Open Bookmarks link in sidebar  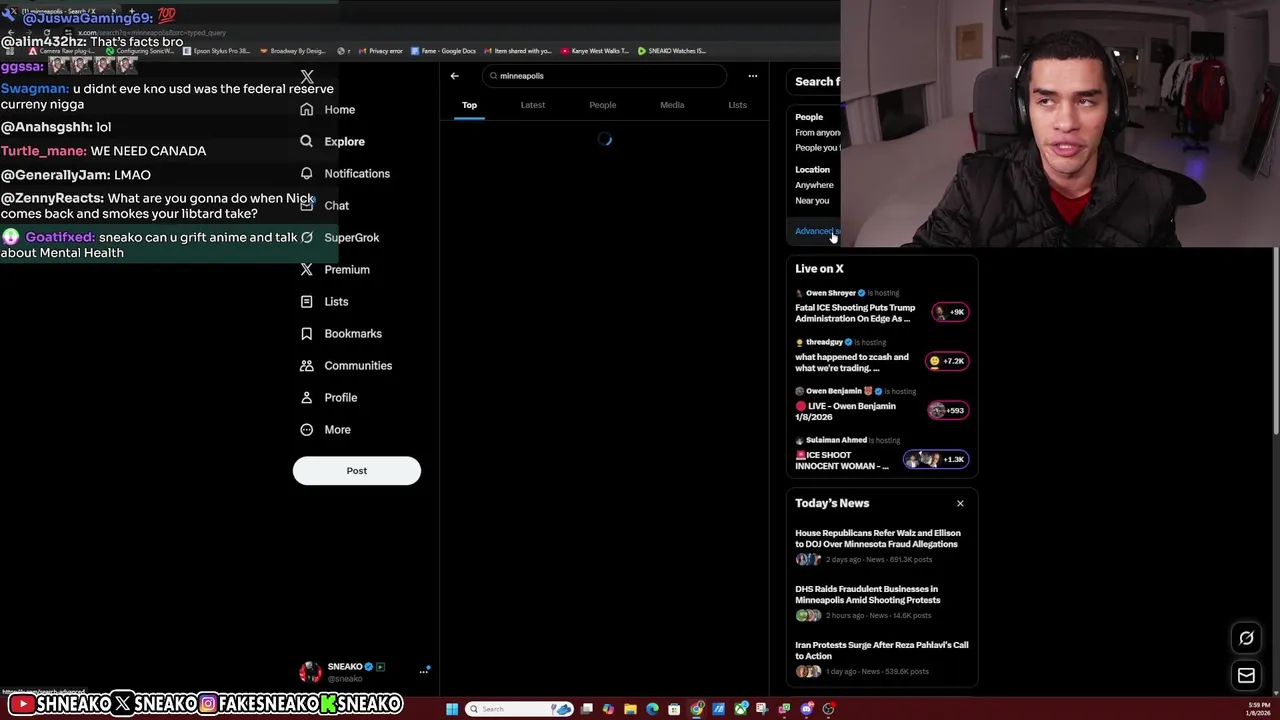click(353, 333)
